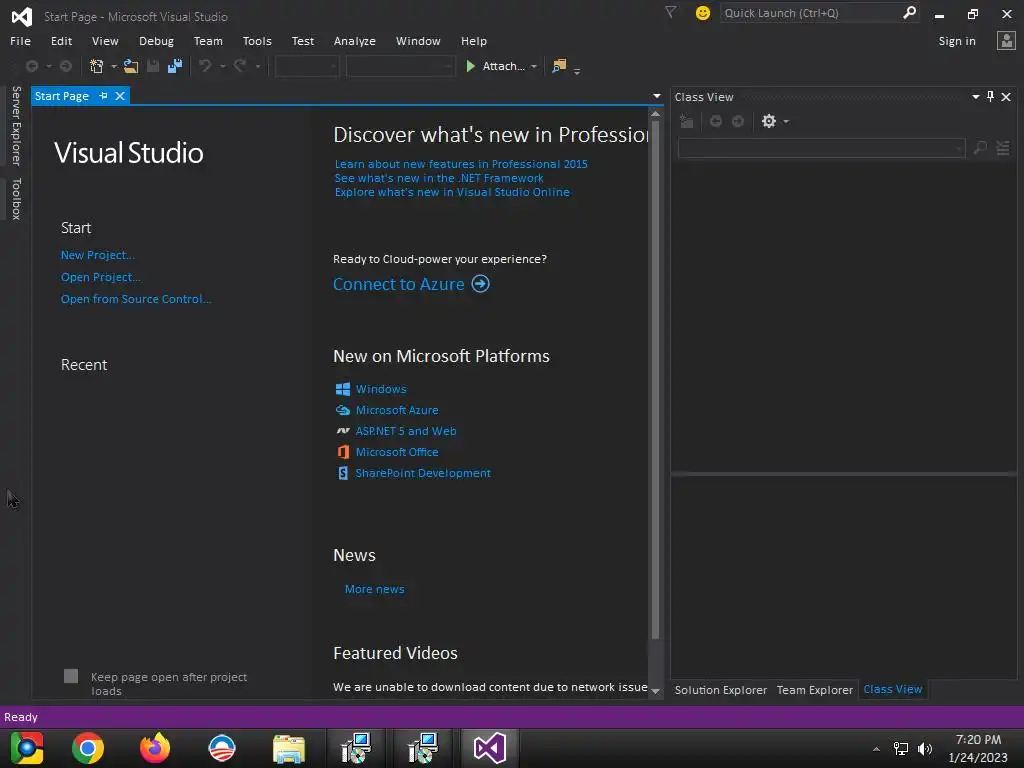Click the Save All toolbar icon
This screenshot has width=1024, height=768.
175,66
